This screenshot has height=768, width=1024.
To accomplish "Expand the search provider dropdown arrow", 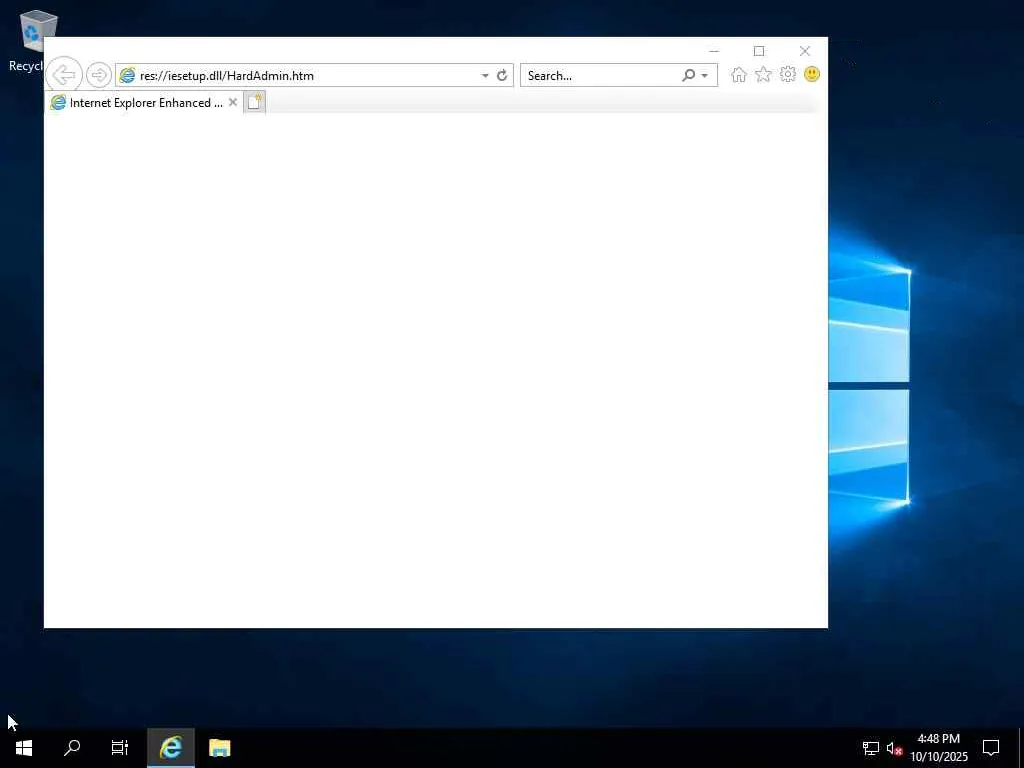I will pos(705,76).
